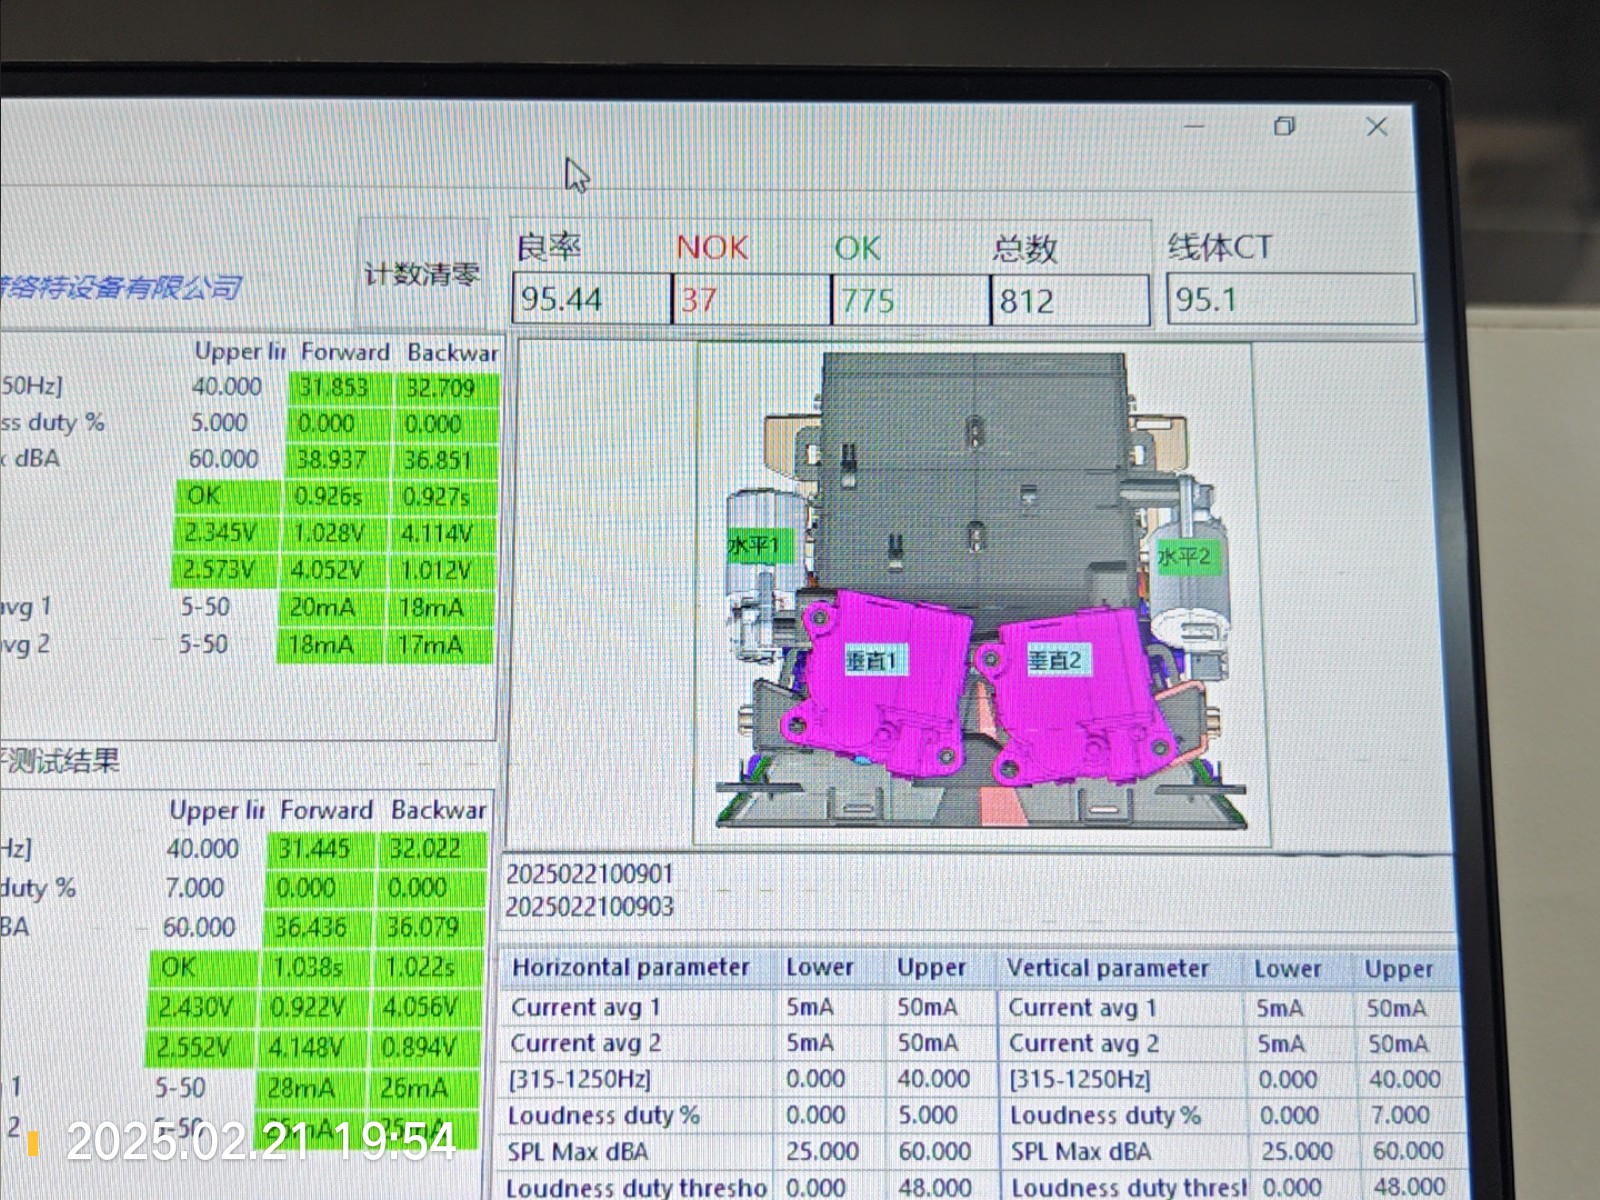Select the OK count field showing 775

click(x=908, y=300)
